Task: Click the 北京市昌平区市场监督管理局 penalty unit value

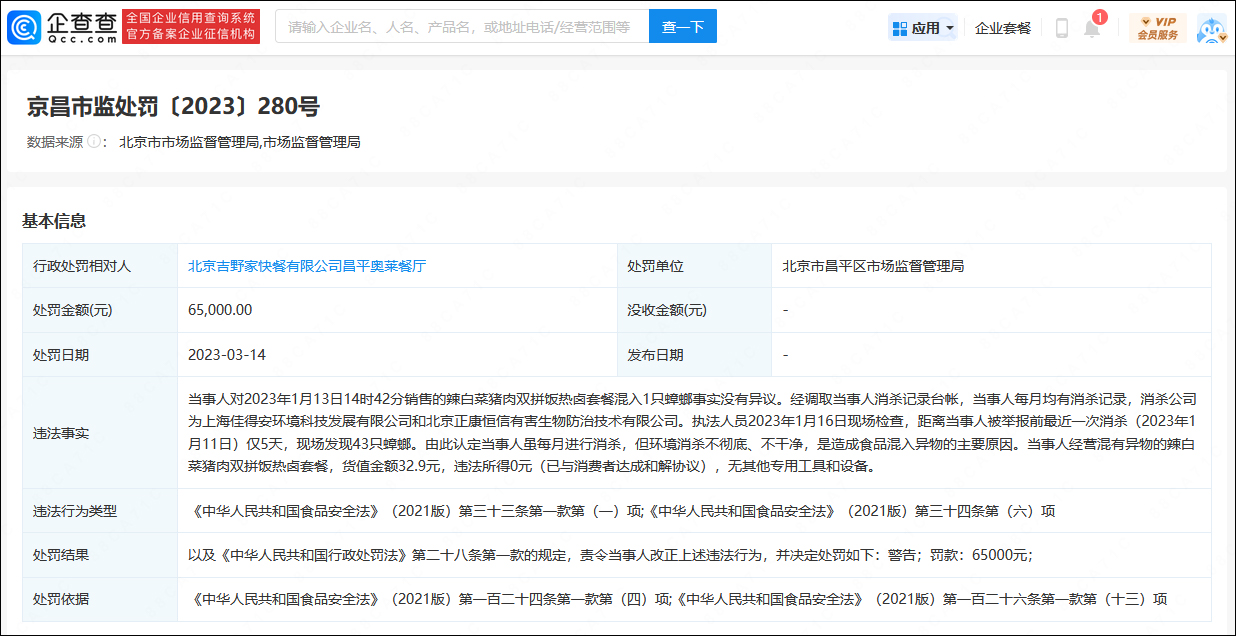Action: click(873, 266)
